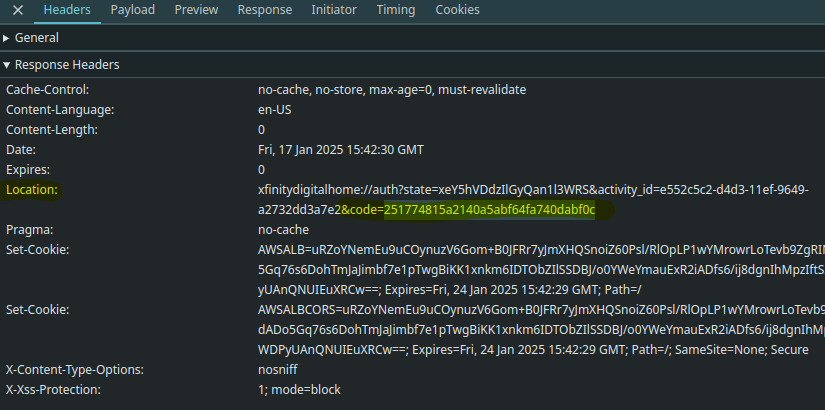Switch to the Headers tab
Screen dimensions: 825x410
[x=67, y=10]
